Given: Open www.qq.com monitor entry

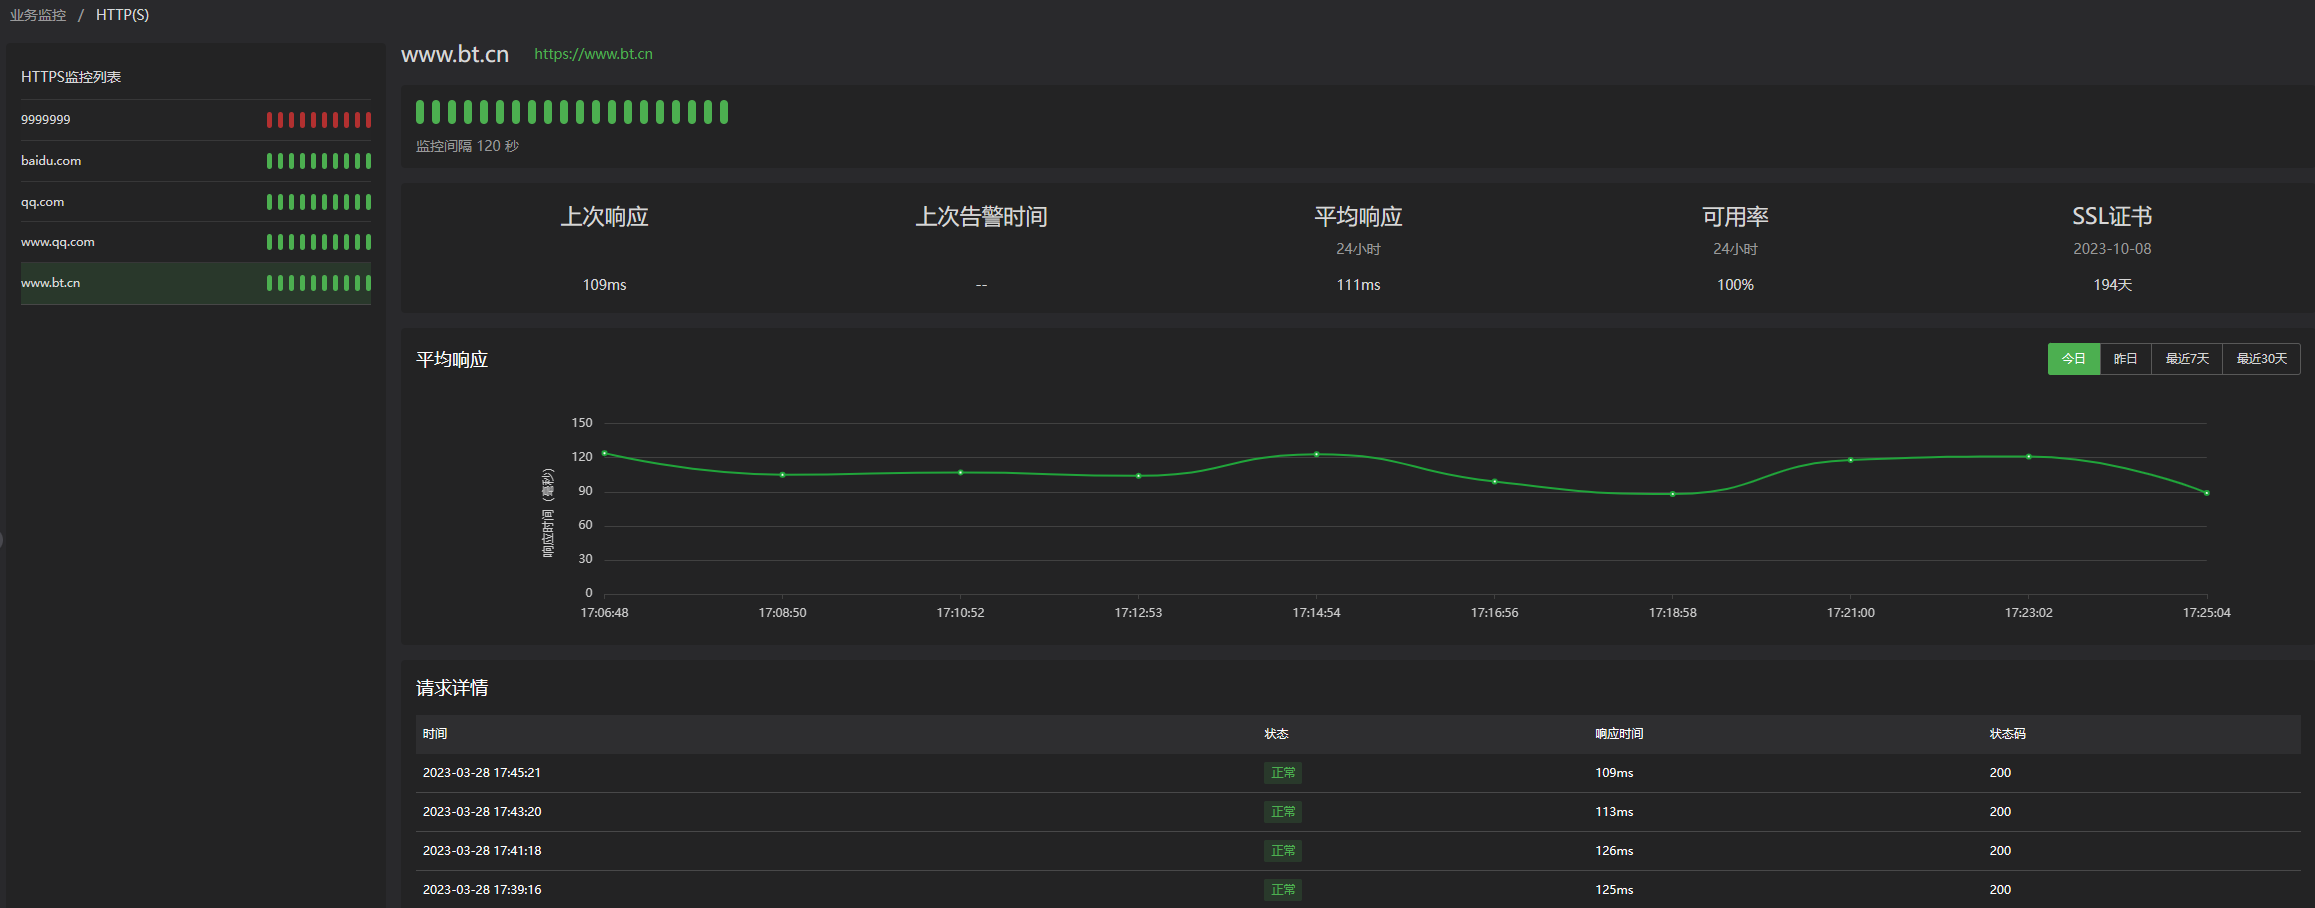Looking at the screenshot, I should coord(58,242).
